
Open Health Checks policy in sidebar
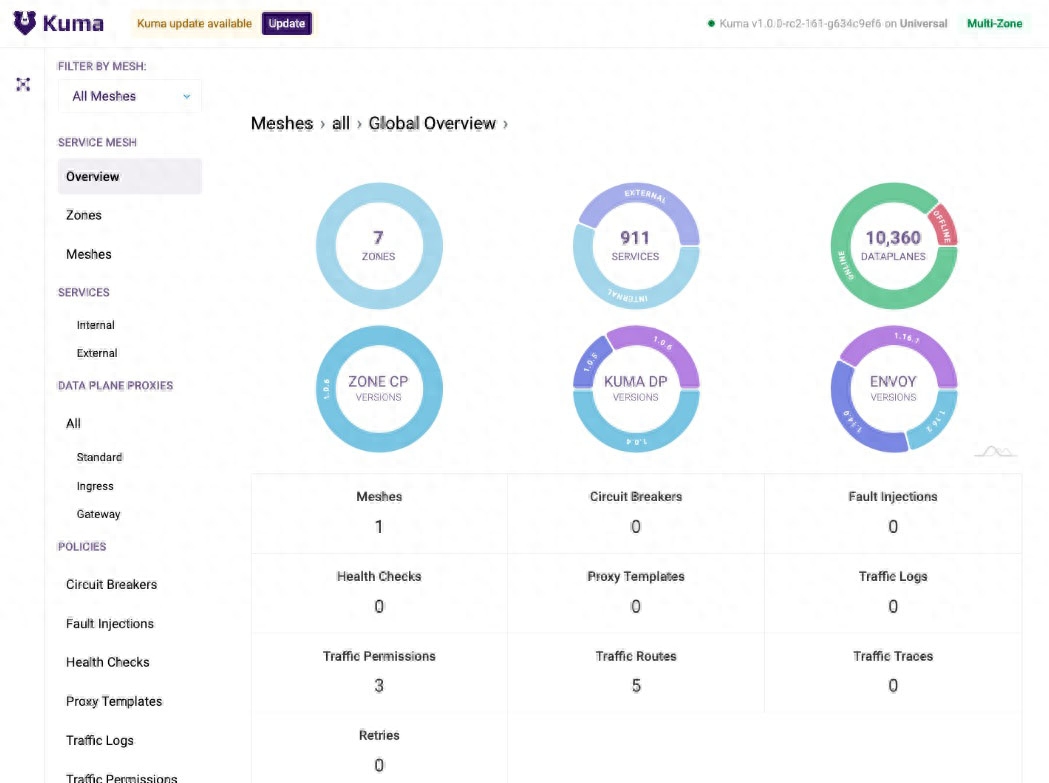click(108, 663)
